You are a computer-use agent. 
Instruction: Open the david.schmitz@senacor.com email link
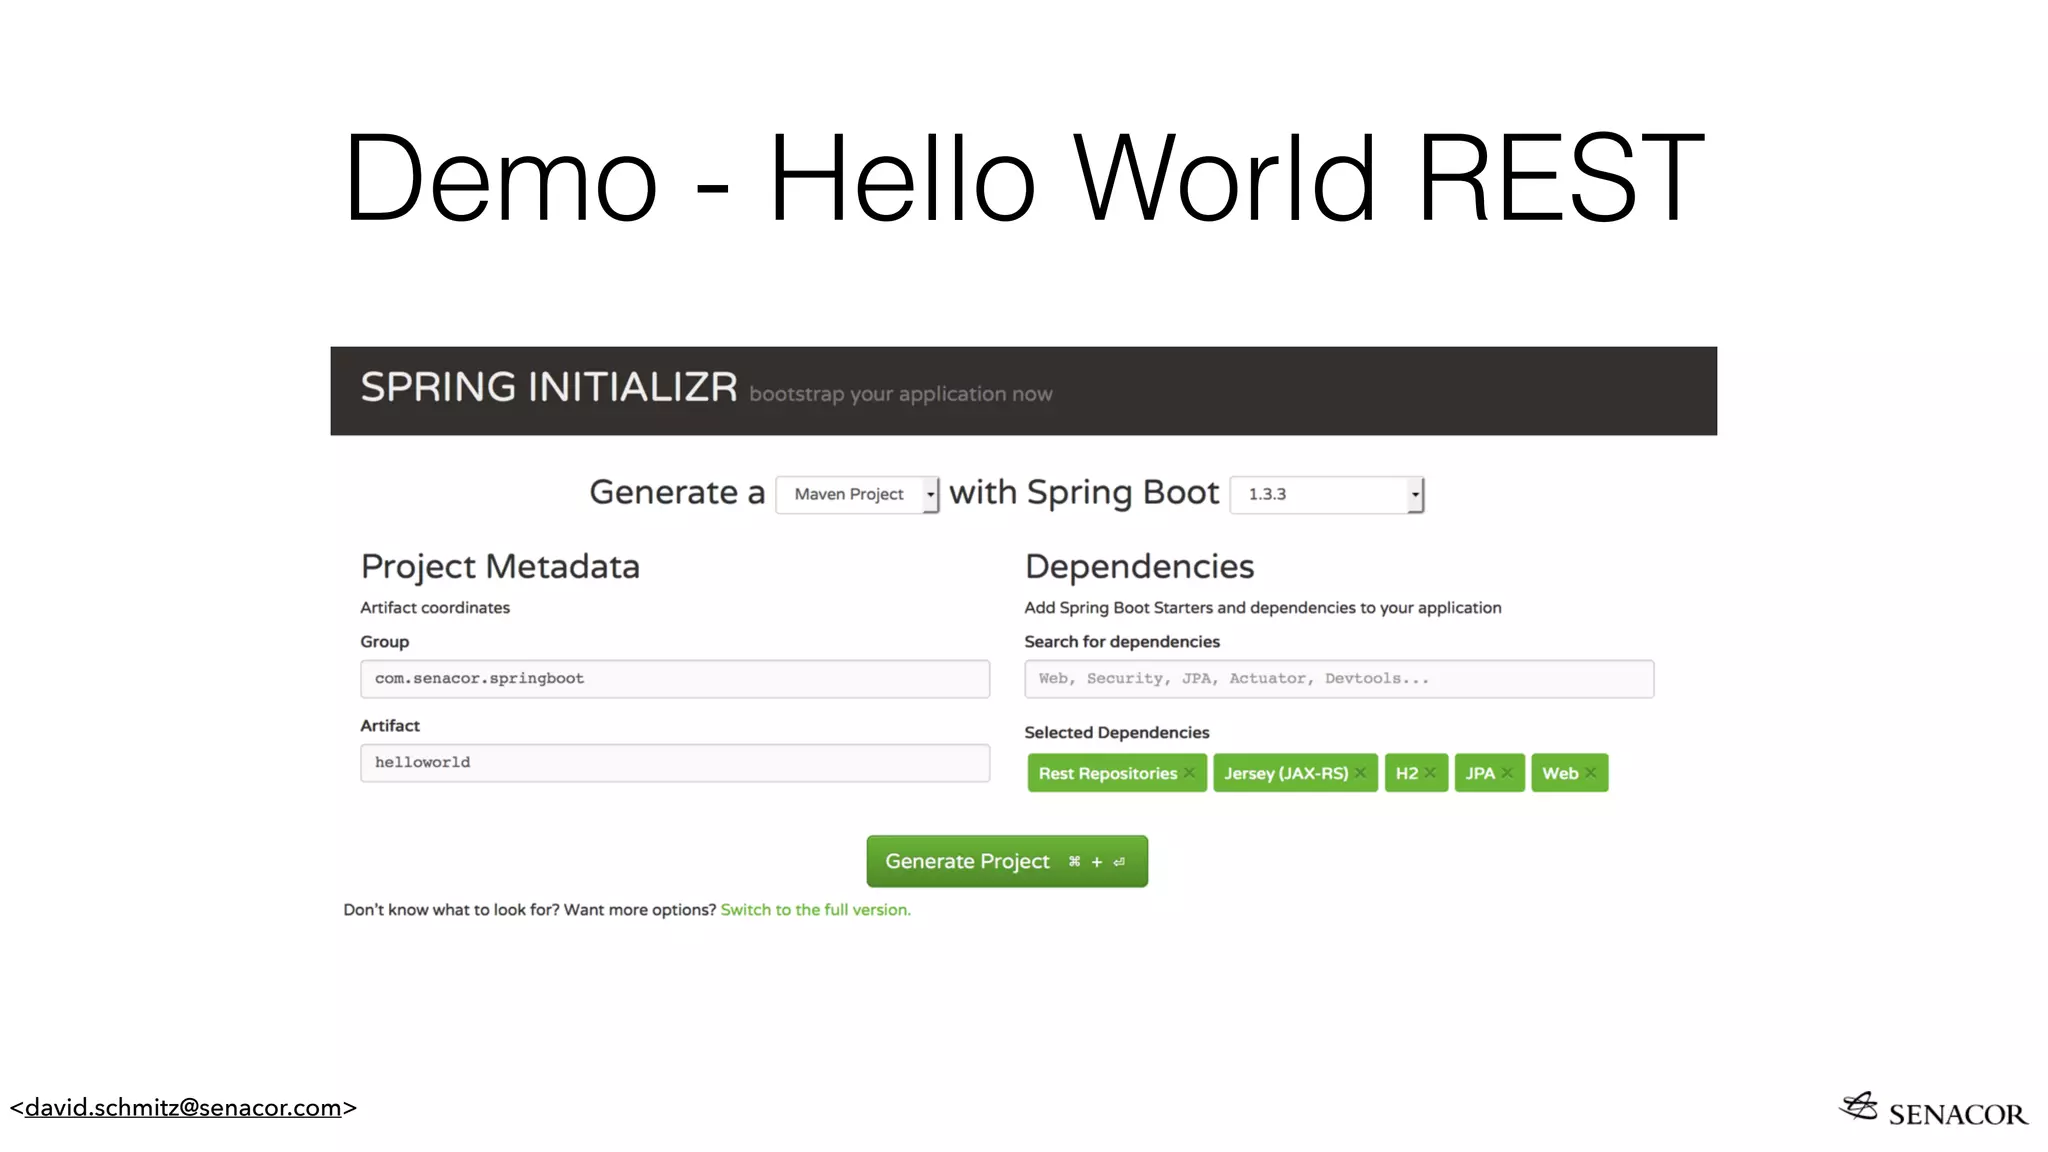tap(183, 1108)
